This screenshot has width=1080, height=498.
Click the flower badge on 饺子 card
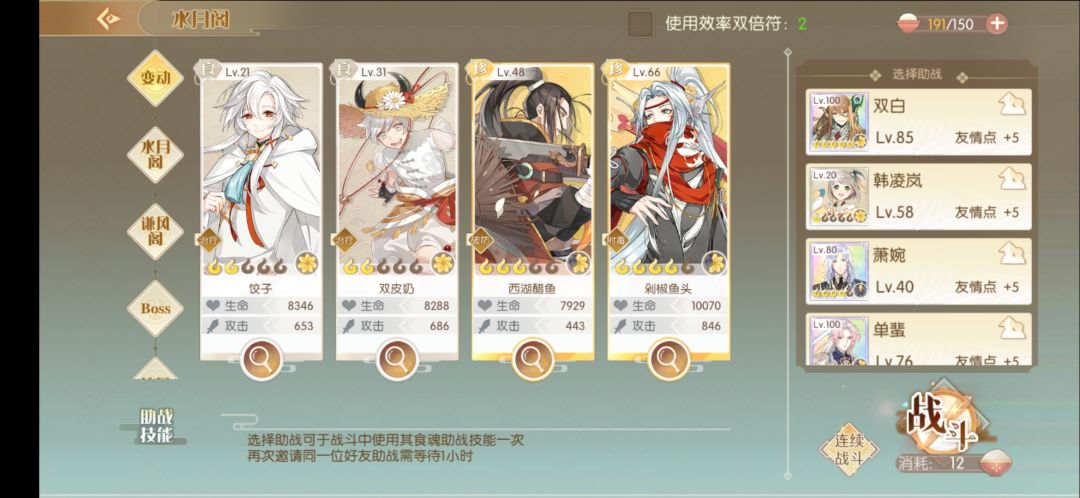(307, 263)
